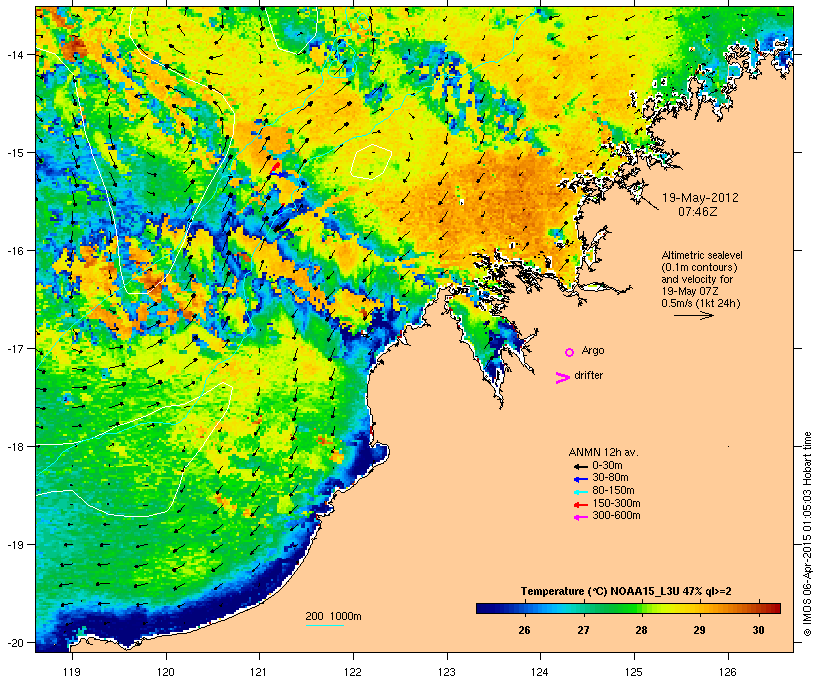Click the 0.5m/s velocity scale arrow
The height and width of the screenshot is (680, 820).
coord(693,315)
